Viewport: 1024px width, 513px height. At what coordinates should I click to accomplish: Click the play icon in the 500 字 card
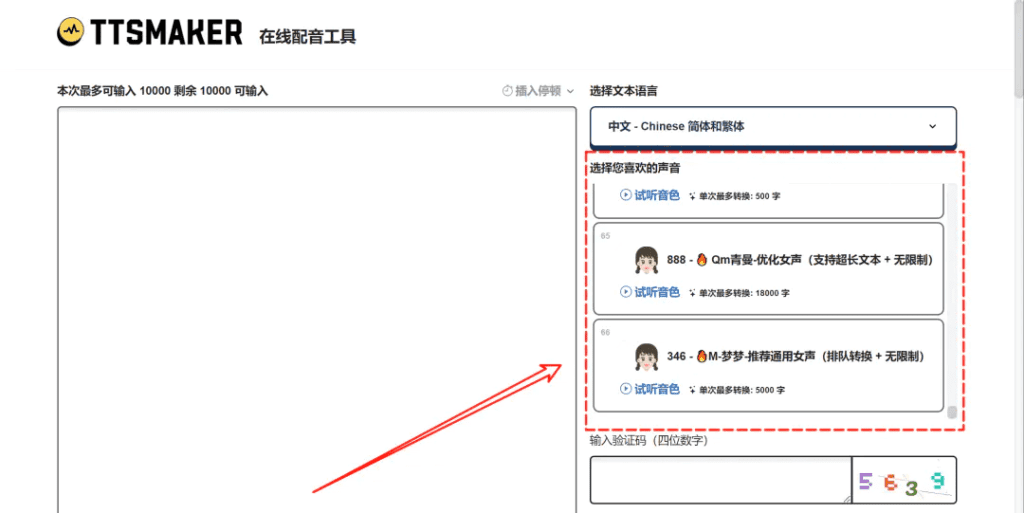click(x=626, y=195)
